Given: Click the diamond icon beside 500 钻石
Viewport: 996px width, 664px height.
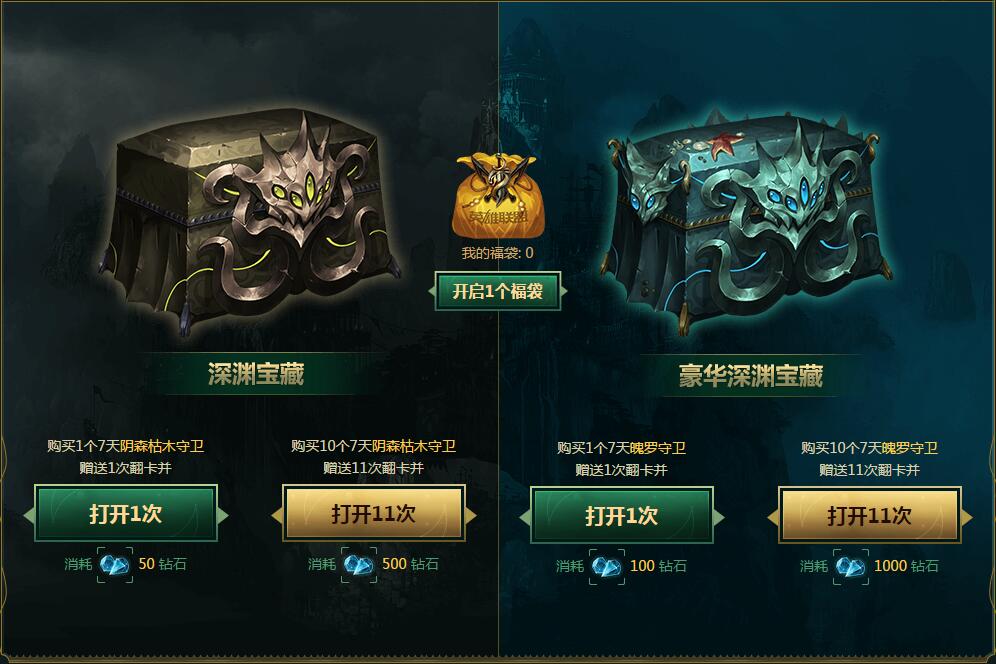Looking at the screenshot, I should point(359,565).
